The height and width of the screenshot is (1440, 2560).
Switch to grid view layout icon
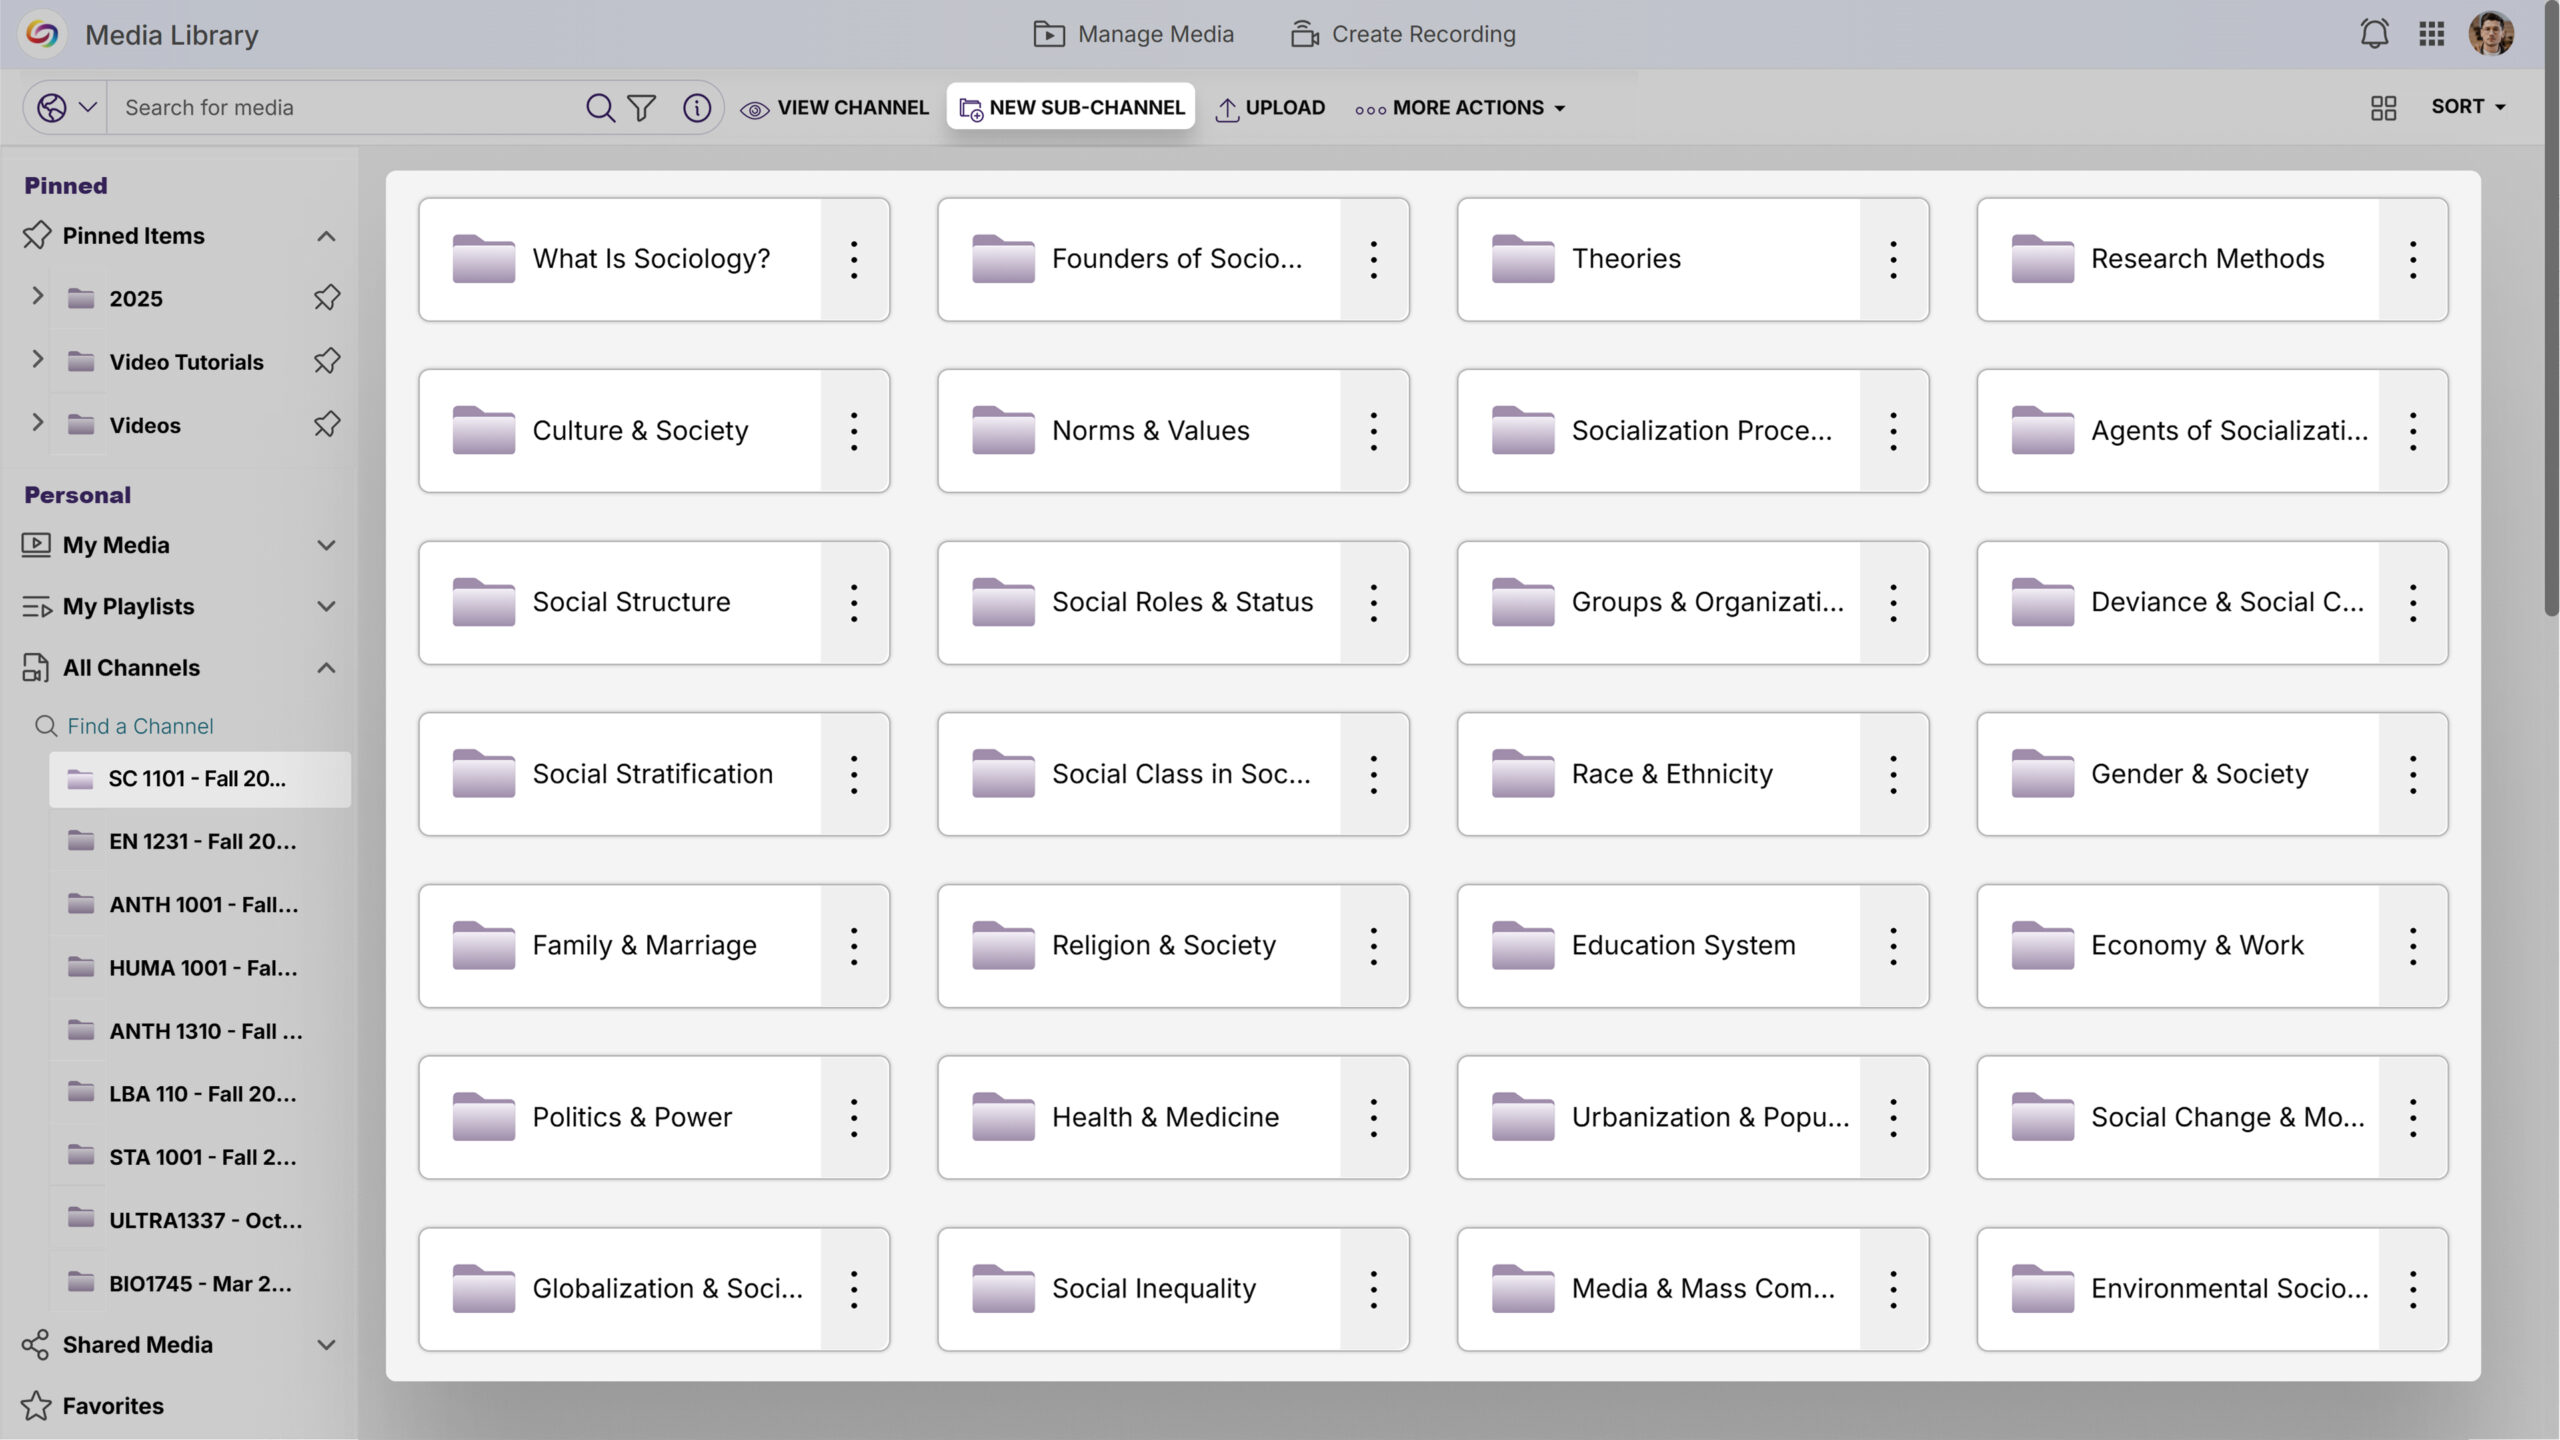click(x=2383, y=107)
